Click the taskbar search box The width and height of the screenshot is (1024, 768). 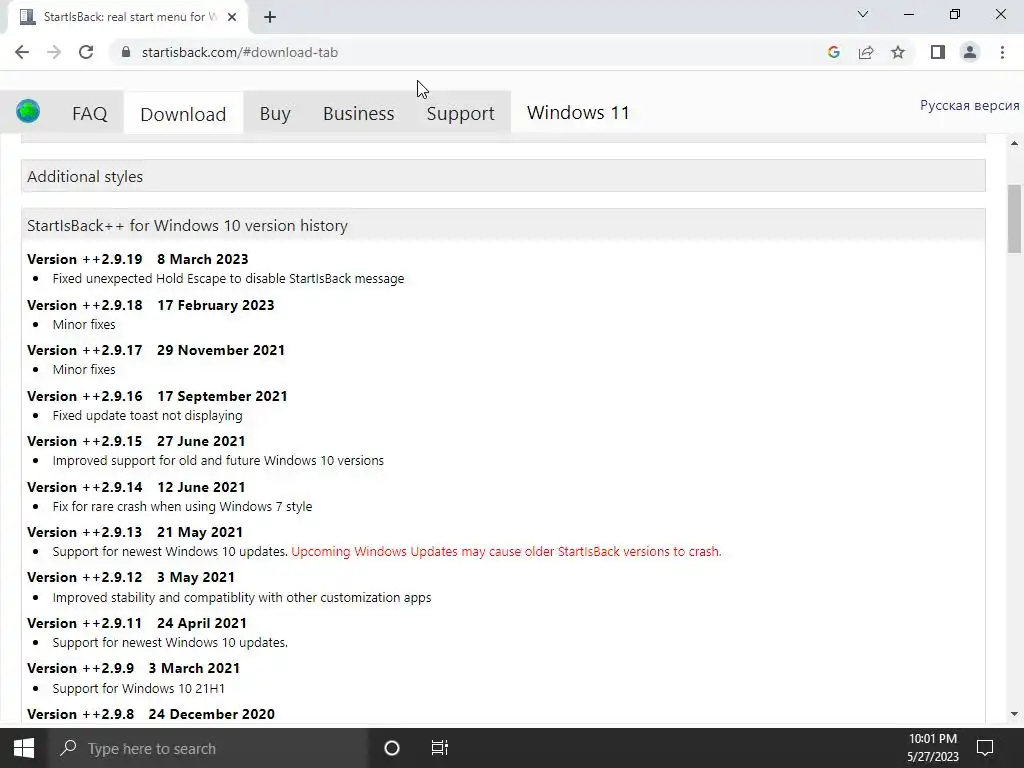(x=208, y=748)
